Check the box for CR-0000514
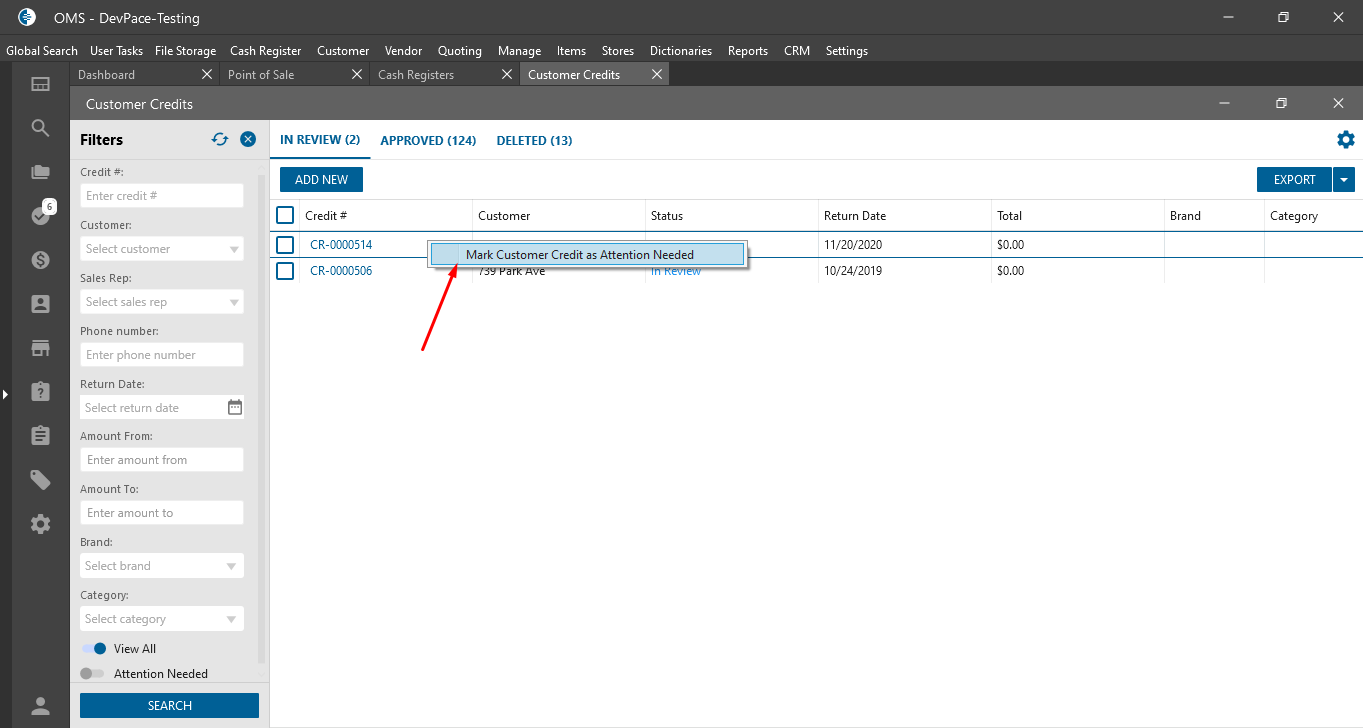Screen dimensions: 1363x728 pyautogui.click(x=285, y=245)
